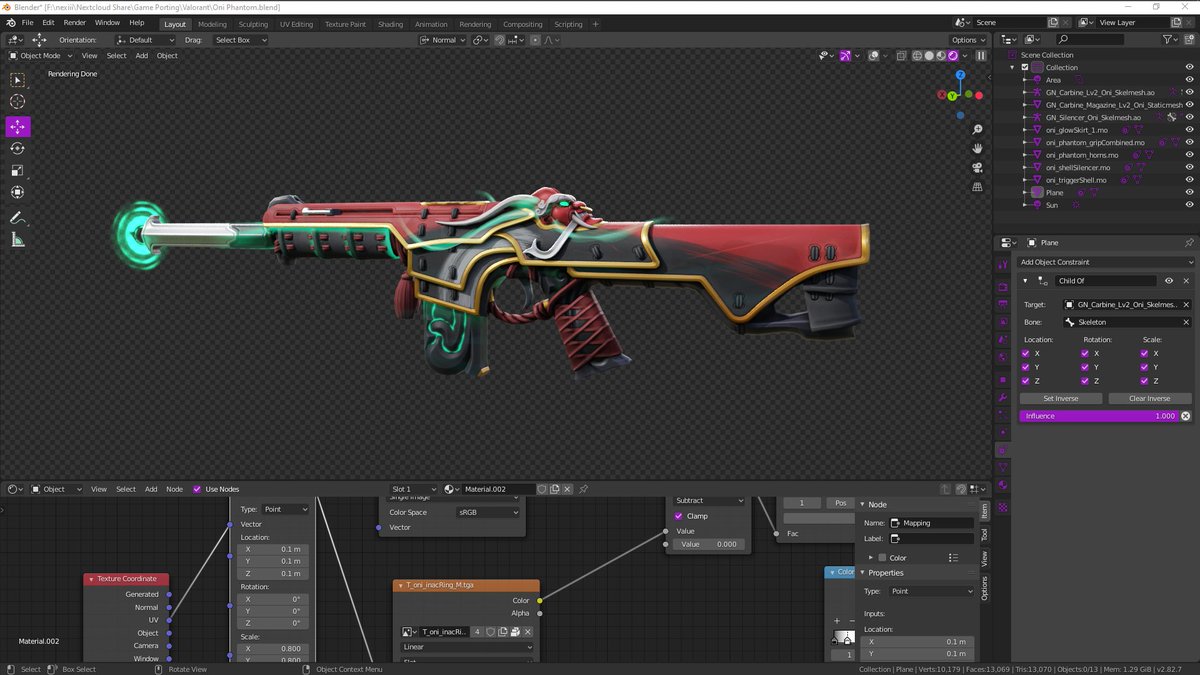Pin the properties editor to Plane
Viewport: 1200px width, 675px height.
point(1188,243)
